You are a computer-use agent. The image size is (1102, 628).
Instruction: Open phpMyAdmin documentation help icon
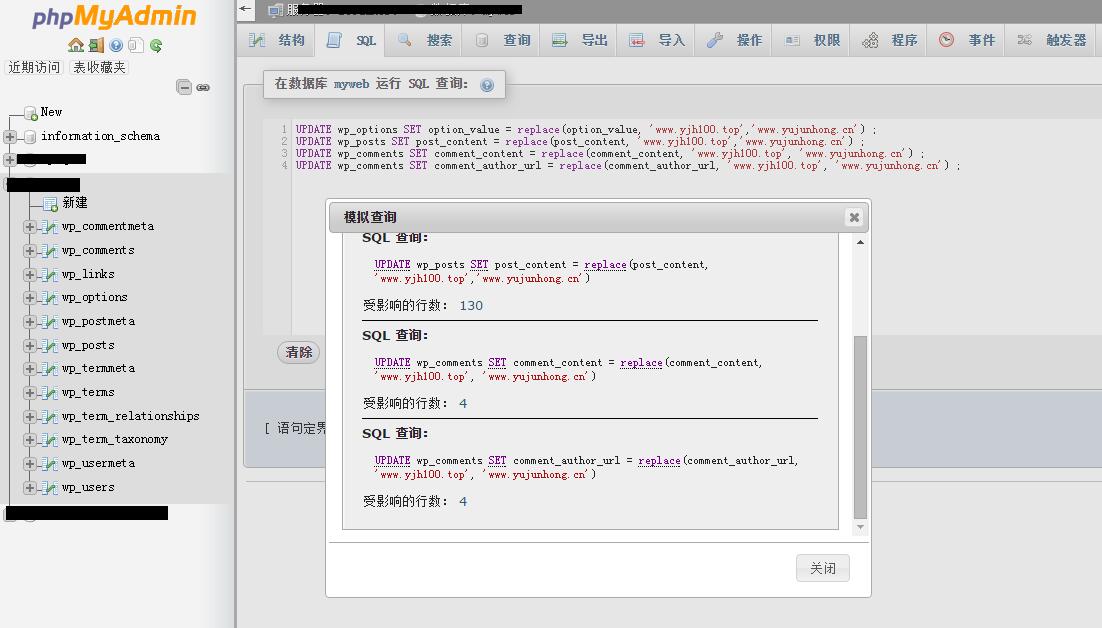[x=116, y=45]
